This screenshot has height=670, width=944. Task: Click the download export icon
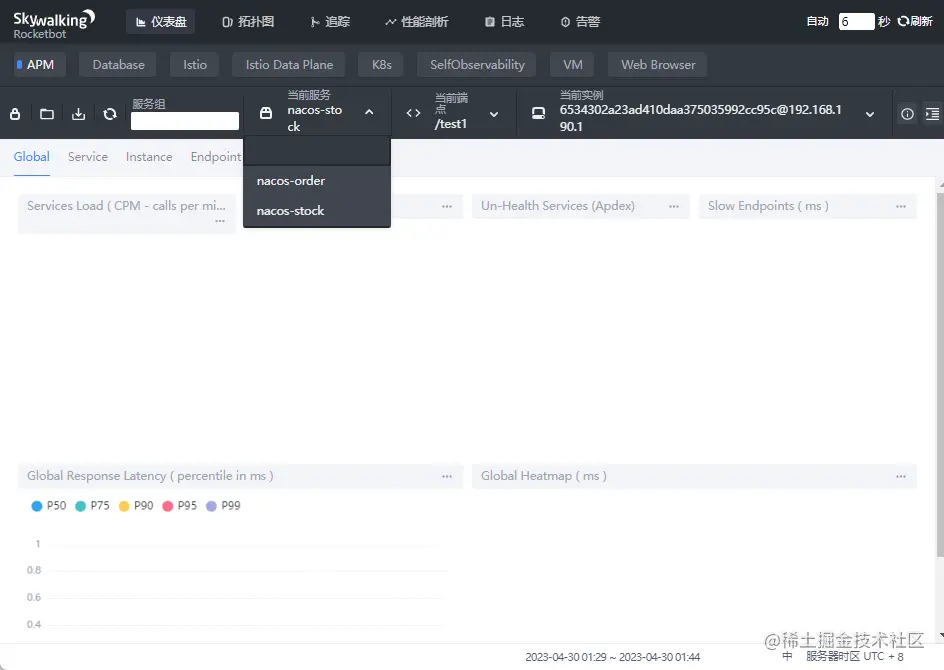[78, 114]
